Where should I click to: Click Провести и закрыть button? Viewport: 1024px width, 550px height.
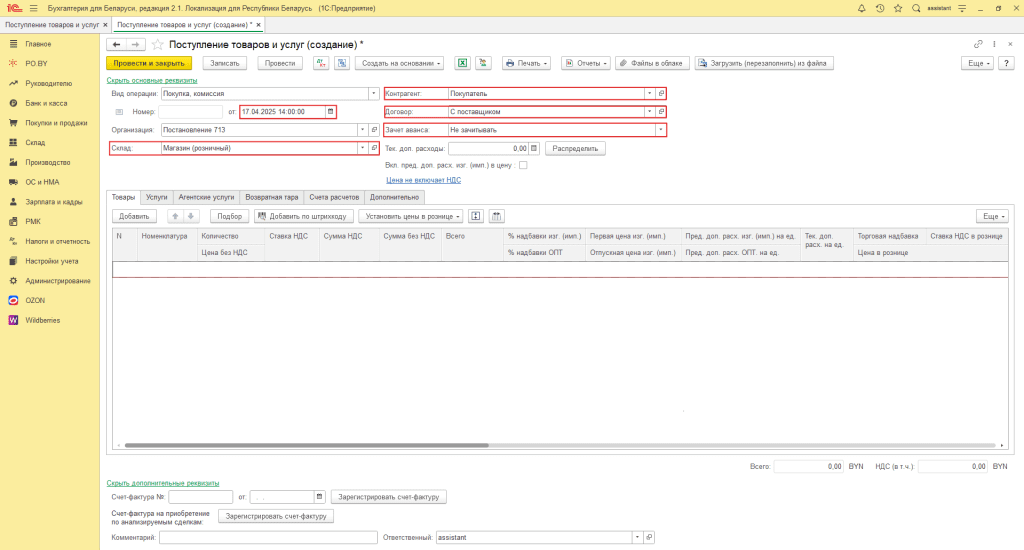click(x=149, y=63)
